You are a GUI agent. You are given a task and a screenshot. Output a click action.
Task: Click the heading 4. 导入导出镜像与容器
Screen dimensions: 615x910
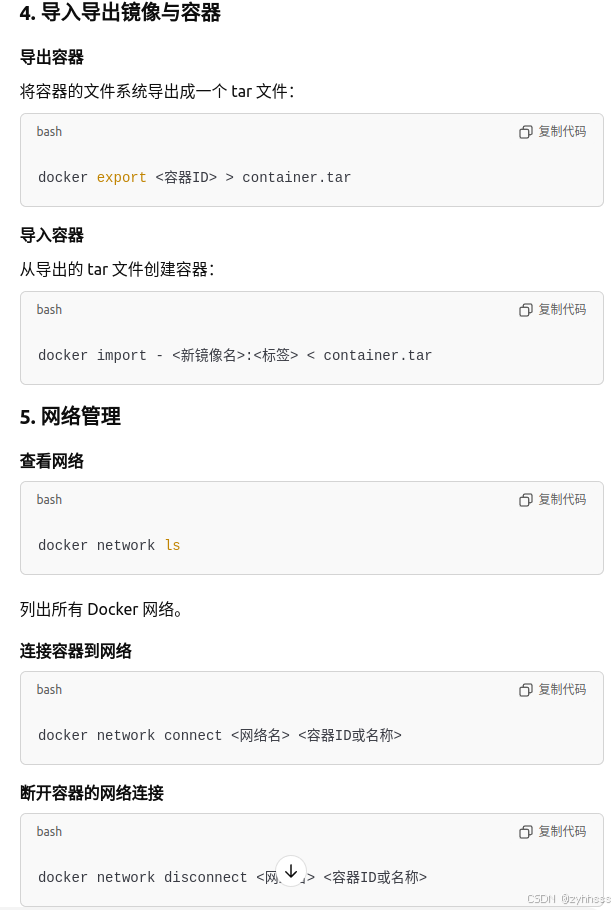(x=120, y=13)
